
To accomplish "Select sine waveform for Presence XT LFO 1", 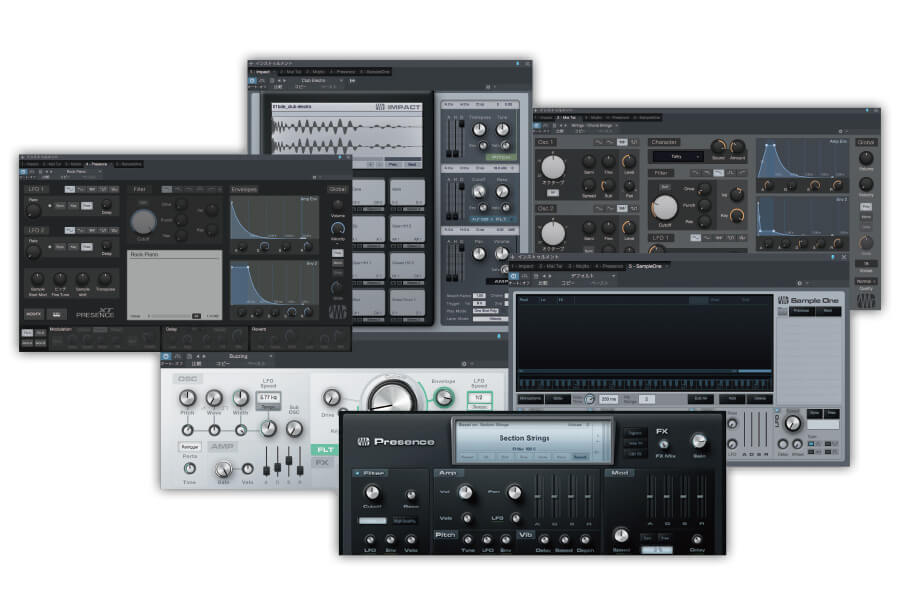I will pos(69,189).
